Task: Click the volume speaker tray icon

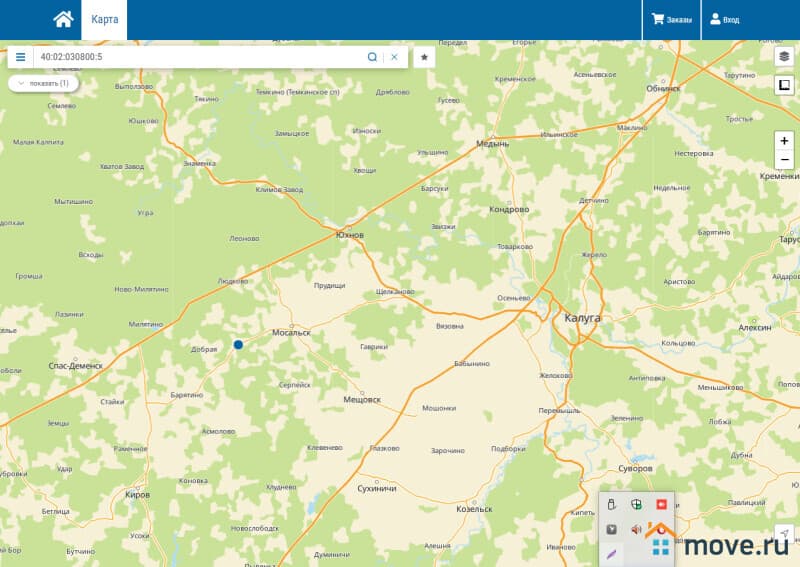Action: (636, 528)
